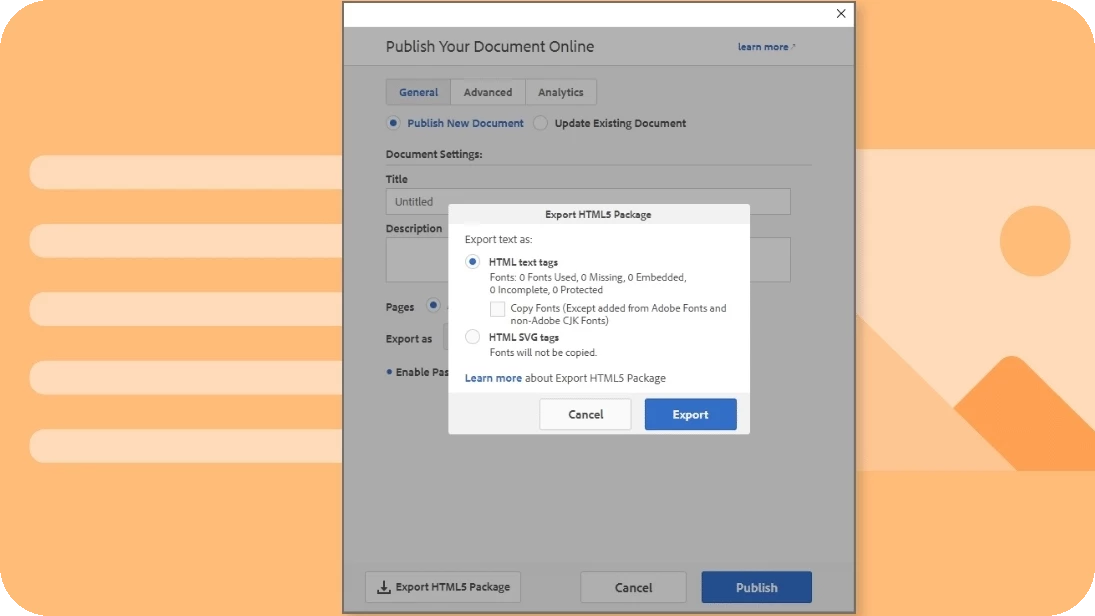
Task: Click the download icon beside Export HTML5 Package
Action: [x=383, y=587]
